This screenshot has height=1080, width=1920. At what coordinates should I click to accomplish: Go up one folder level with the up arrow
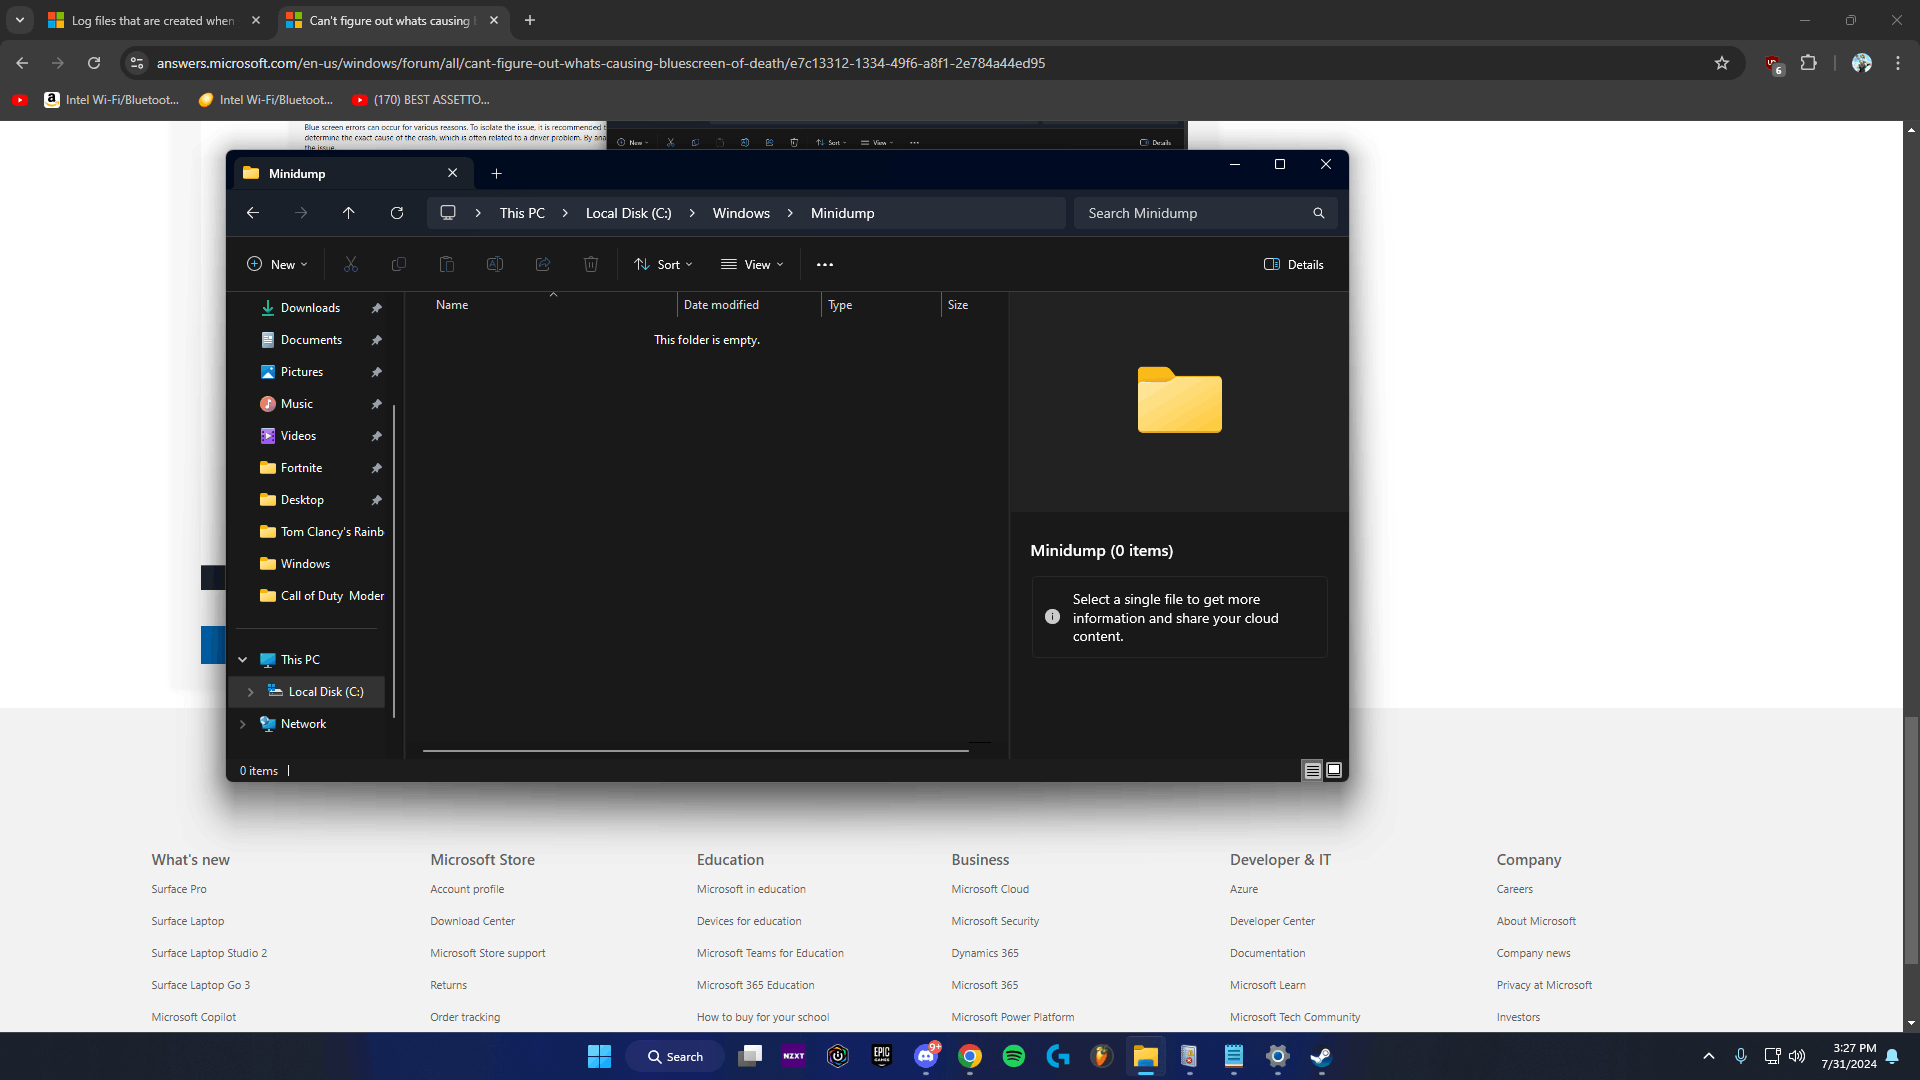tap(348, 213)
